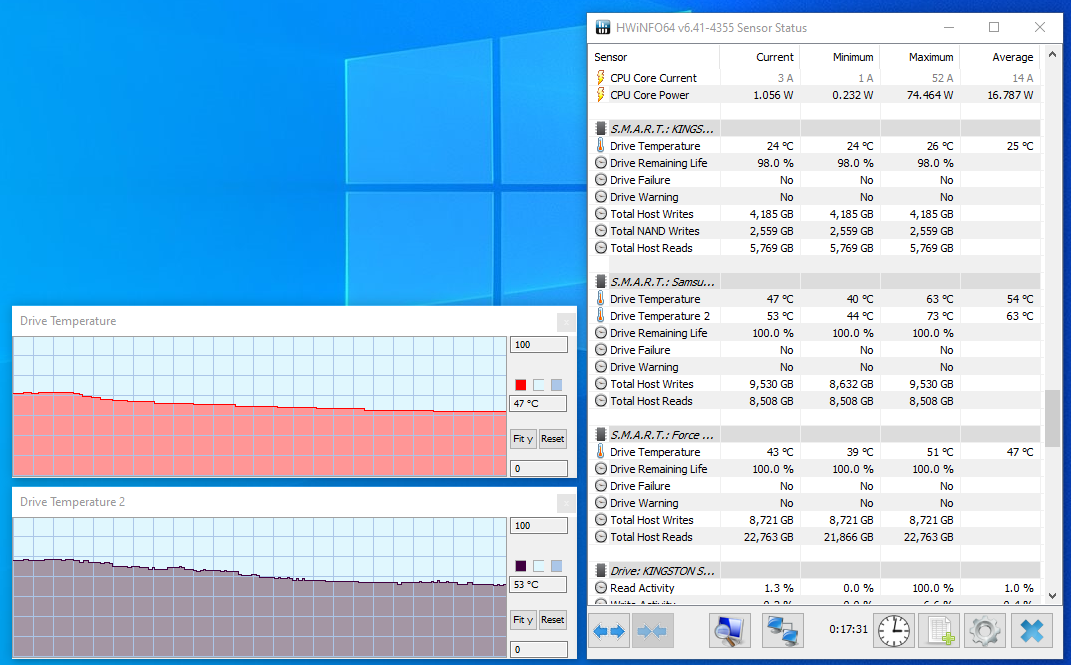Close the sensor window with the blue X
Viewport: 1071px width, 665px height.
pyautogui.click(x=1031, y=631)
